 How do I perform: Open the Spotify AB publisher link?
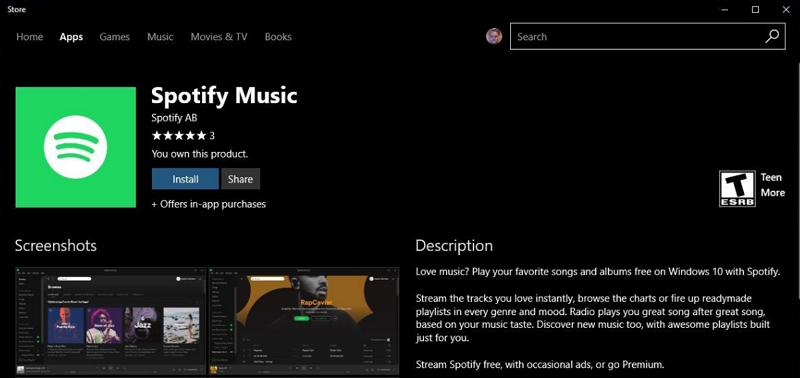pos(174,118)
